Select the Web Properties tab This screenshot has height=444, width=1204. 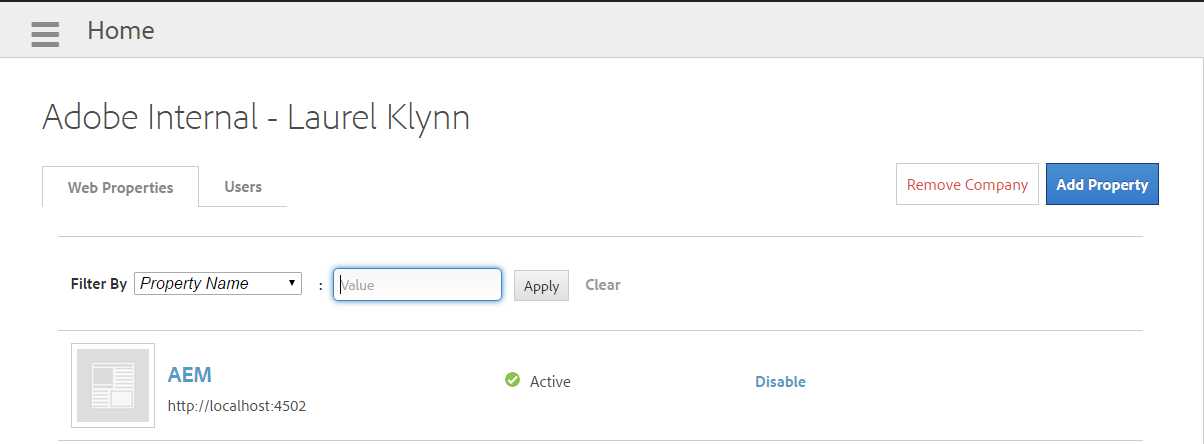tap(120, 187)
